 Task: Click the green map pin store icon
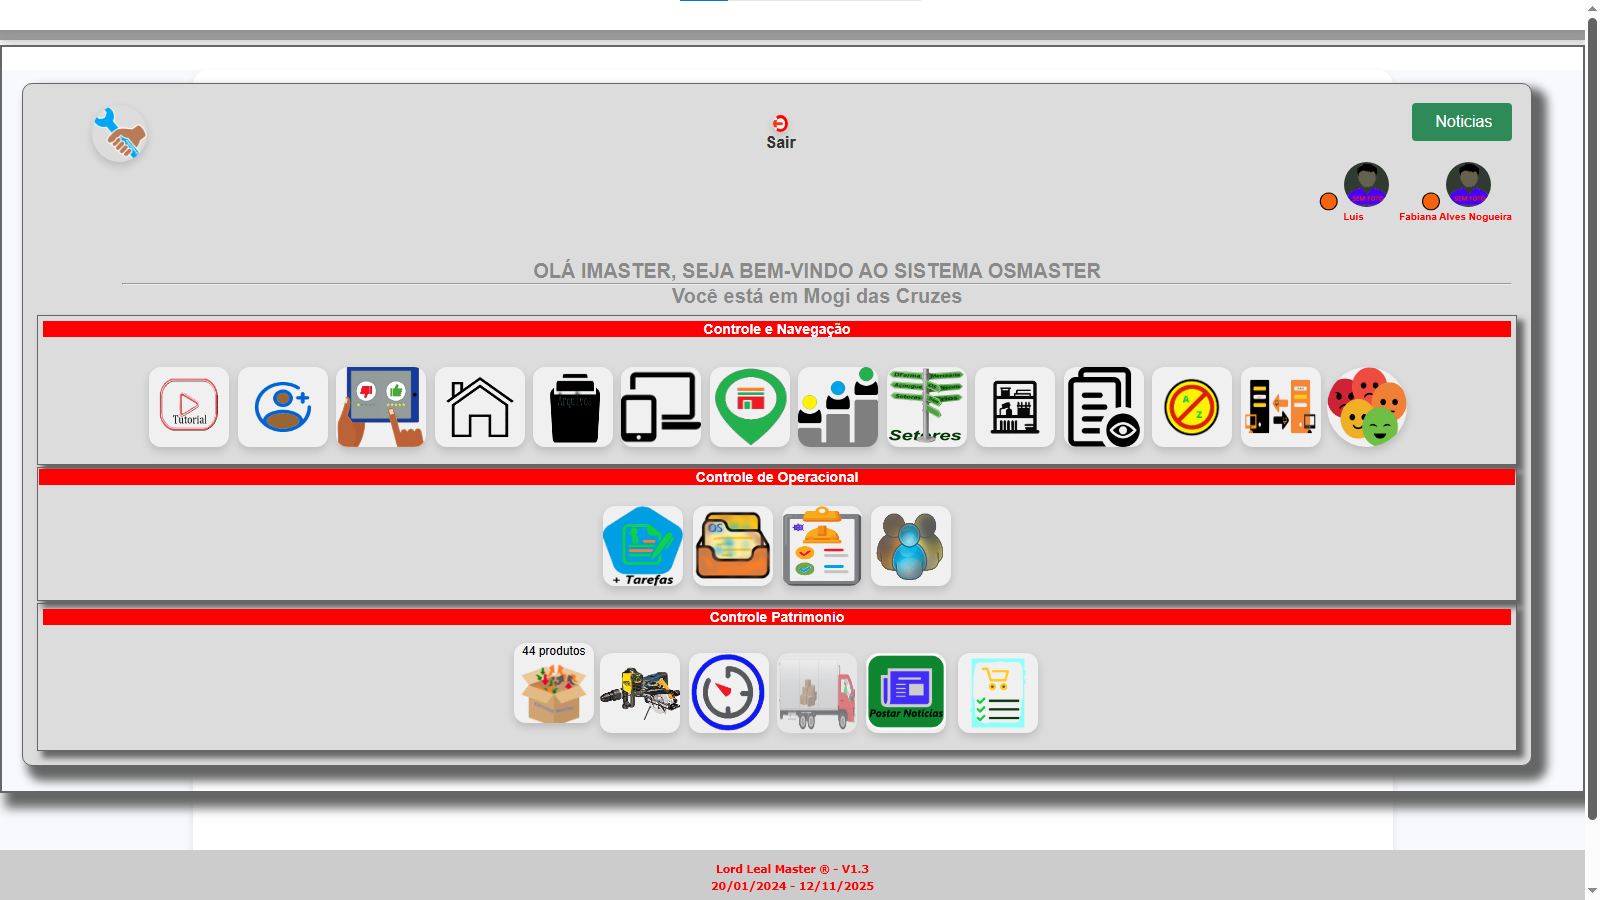point(750,407)
